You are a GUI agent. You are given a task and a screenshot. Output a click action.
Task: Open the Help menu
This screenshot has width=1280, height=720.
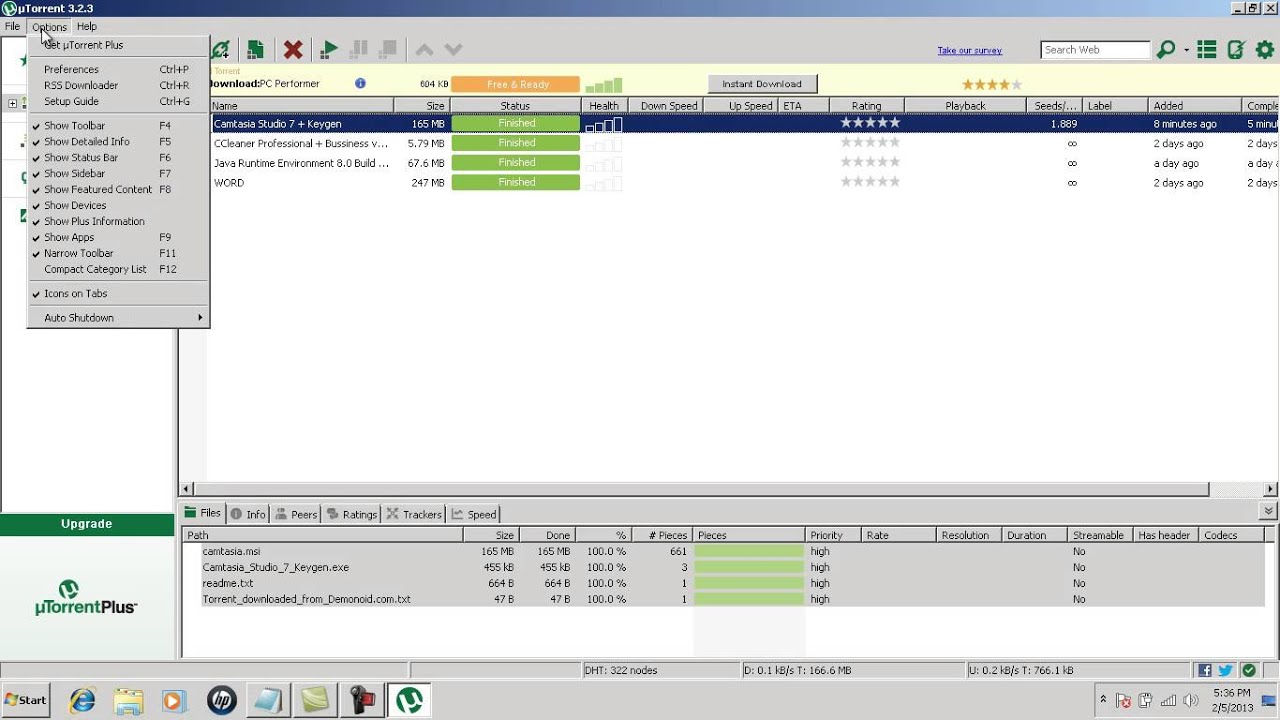tap(87, 27)
